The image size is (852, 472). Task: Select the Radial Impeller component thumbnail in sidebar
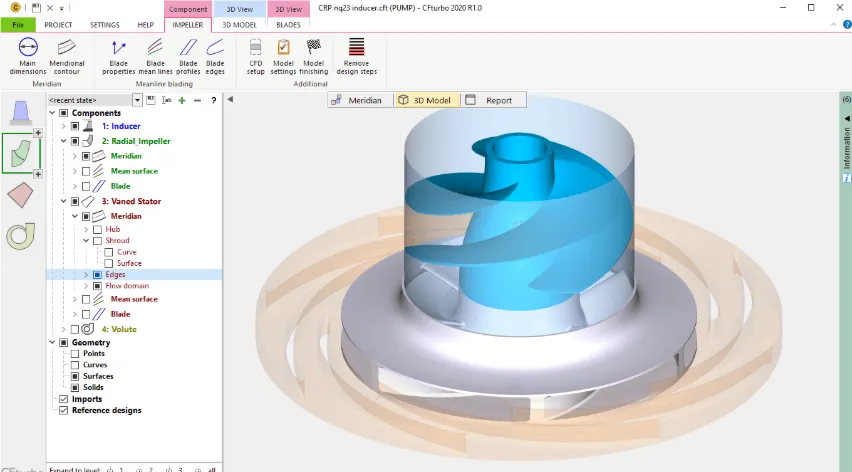pos(21,154)
